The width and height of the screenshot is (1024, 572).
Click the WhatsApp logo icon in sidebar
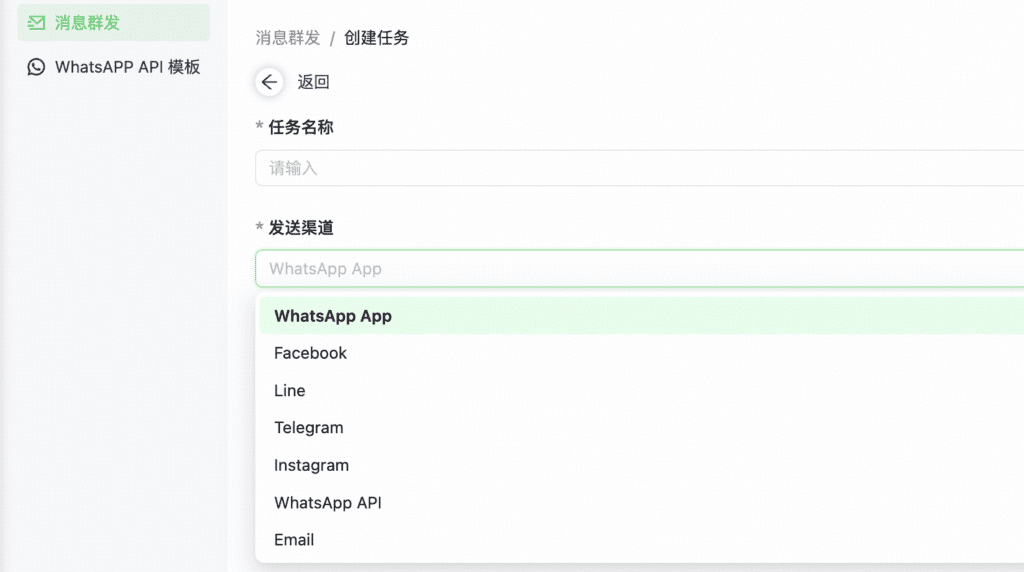[37, 67]
